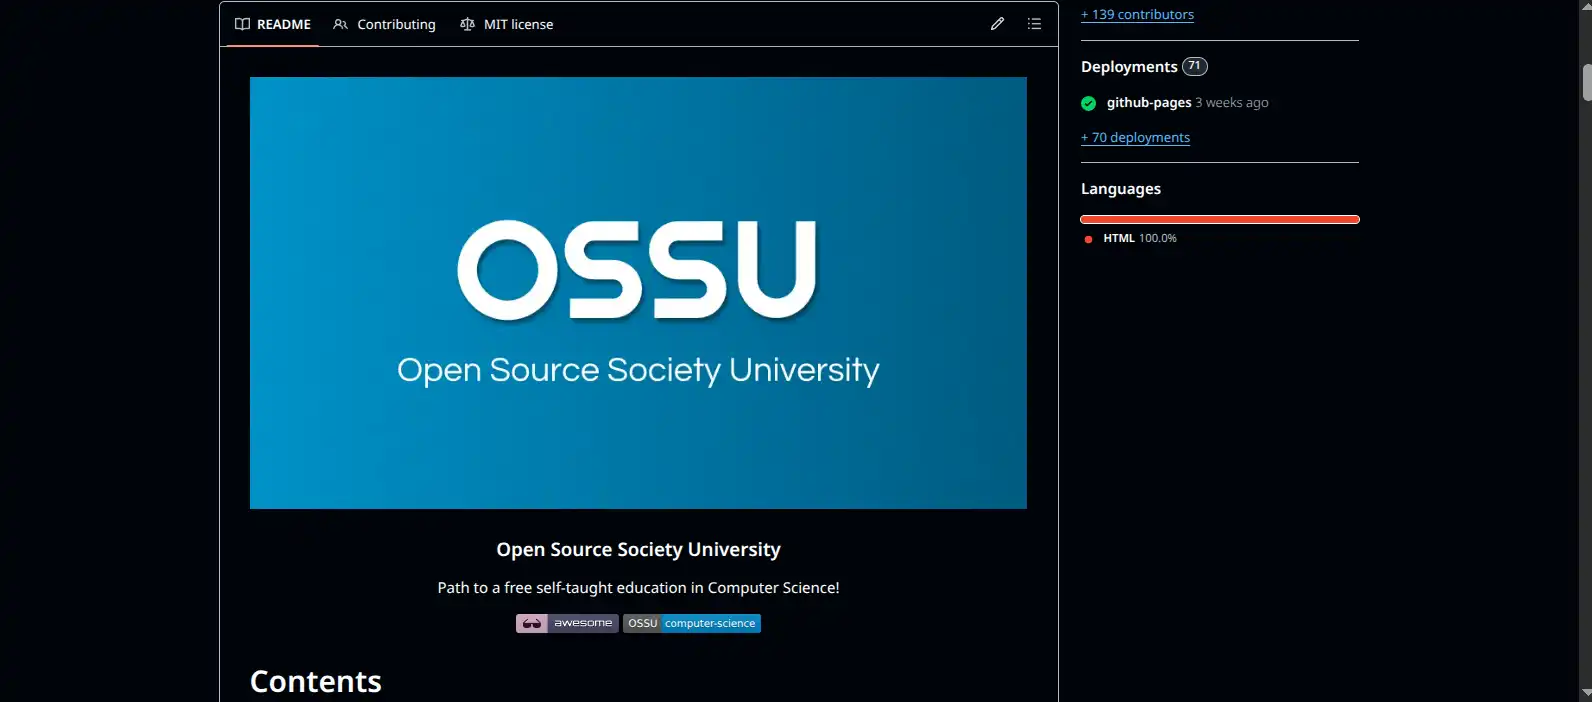Switch to the README tab
The height and width of the screenshot is (702, 1592).
coord(273,24)
